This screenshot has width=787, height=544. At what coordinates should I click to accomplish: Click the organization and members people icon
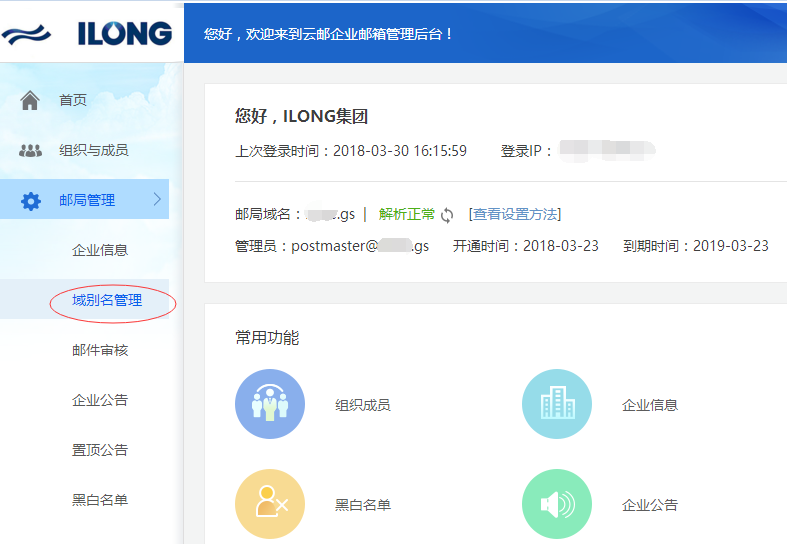point(30,150)
